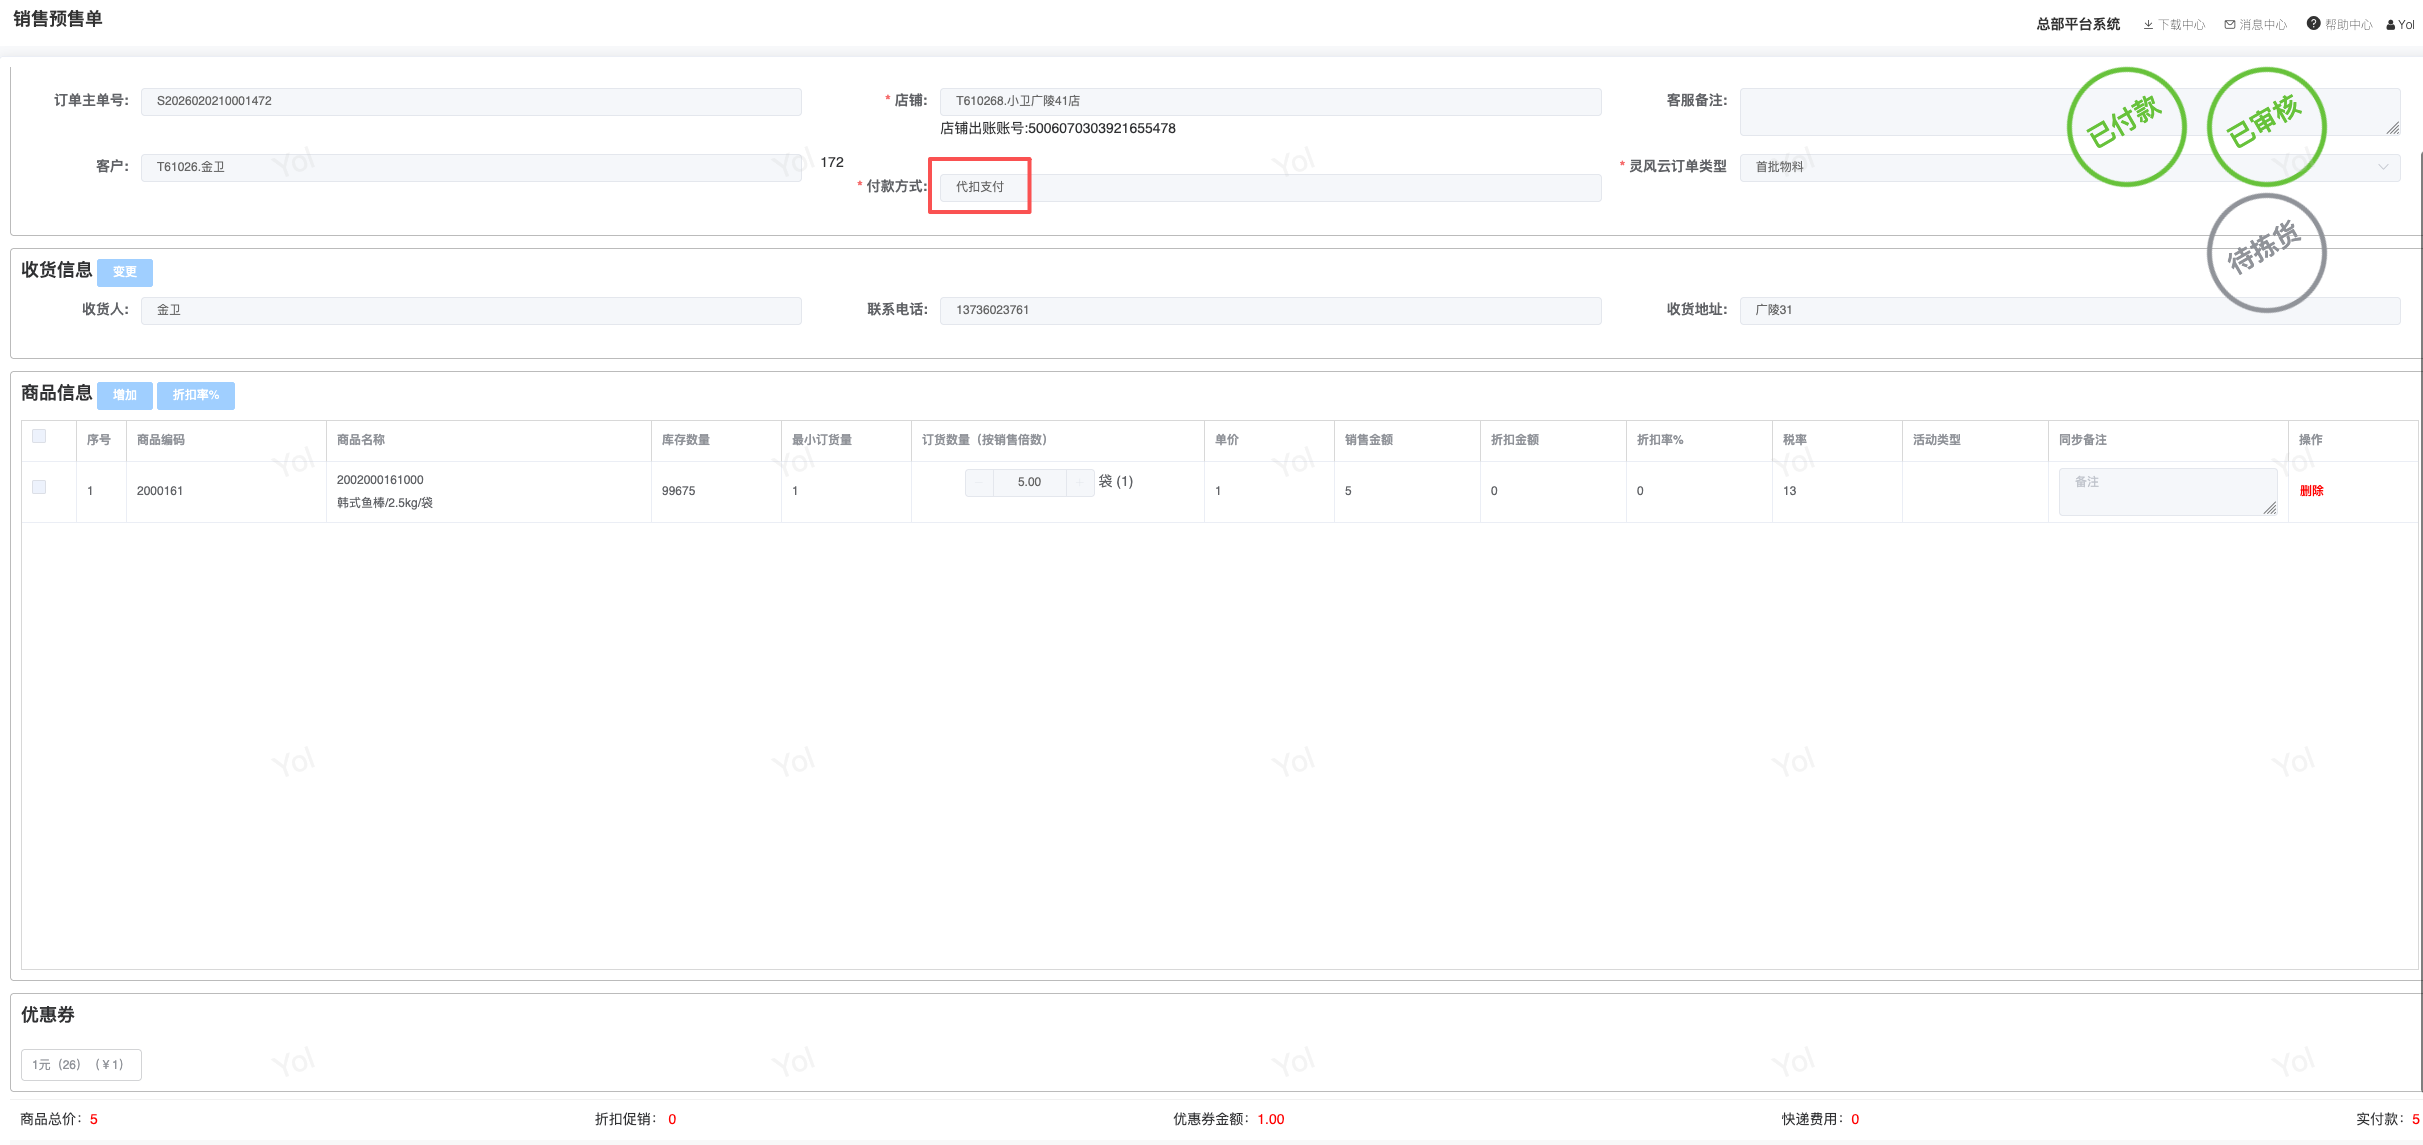This screenshot has height=1145, width=2423.
Task: Open the 付款方式 payment method field
Action: pos(1270,187)
